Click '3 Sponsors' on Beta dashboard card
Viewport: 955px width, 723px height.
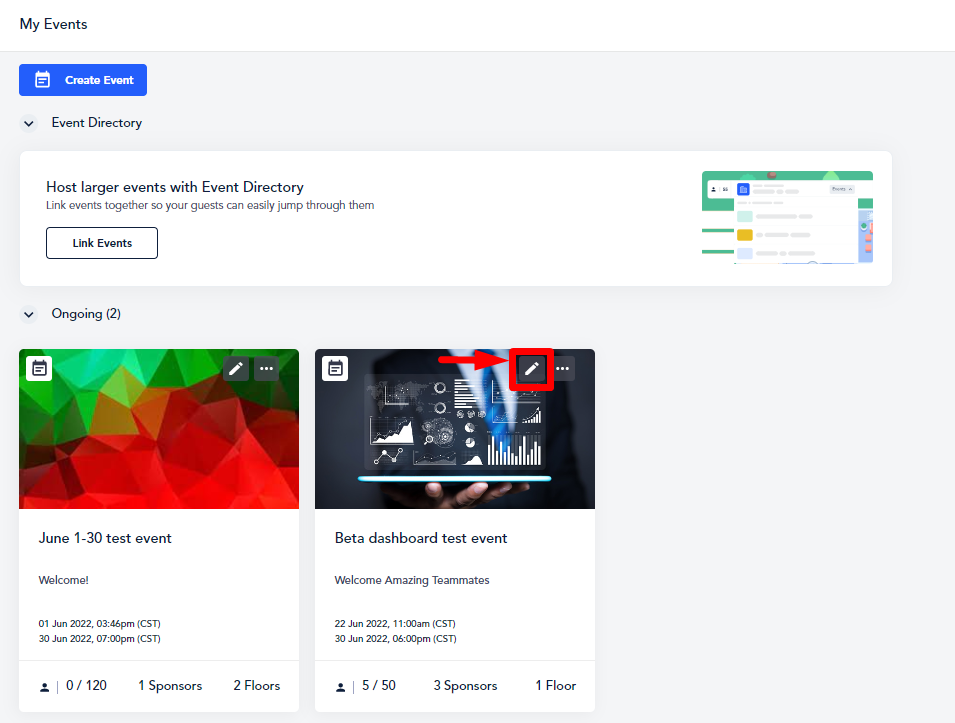click(465, 686)
